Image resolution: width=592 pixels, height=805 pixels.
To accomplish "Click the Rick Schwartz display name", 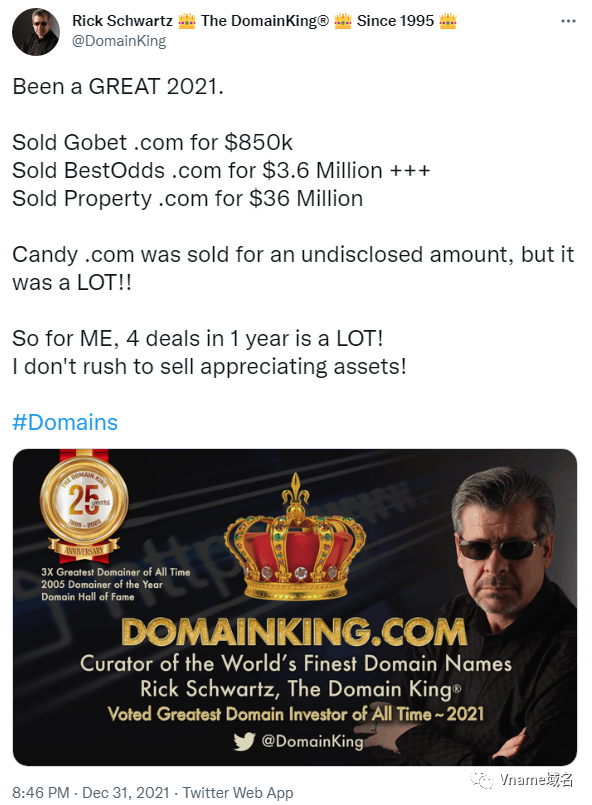I will (122, 21).
